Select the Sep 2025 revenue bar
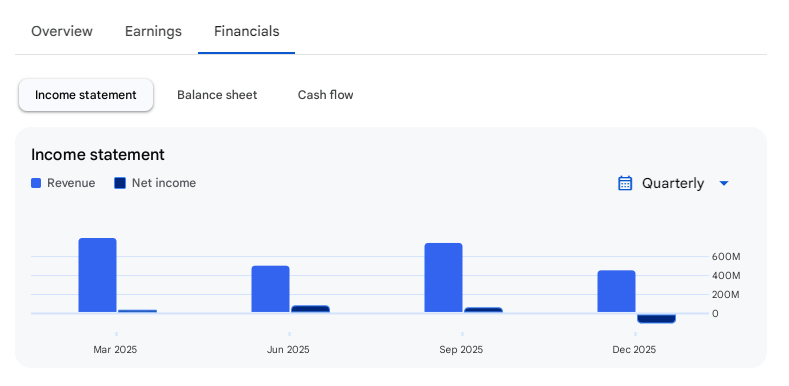 pos(443,278)
